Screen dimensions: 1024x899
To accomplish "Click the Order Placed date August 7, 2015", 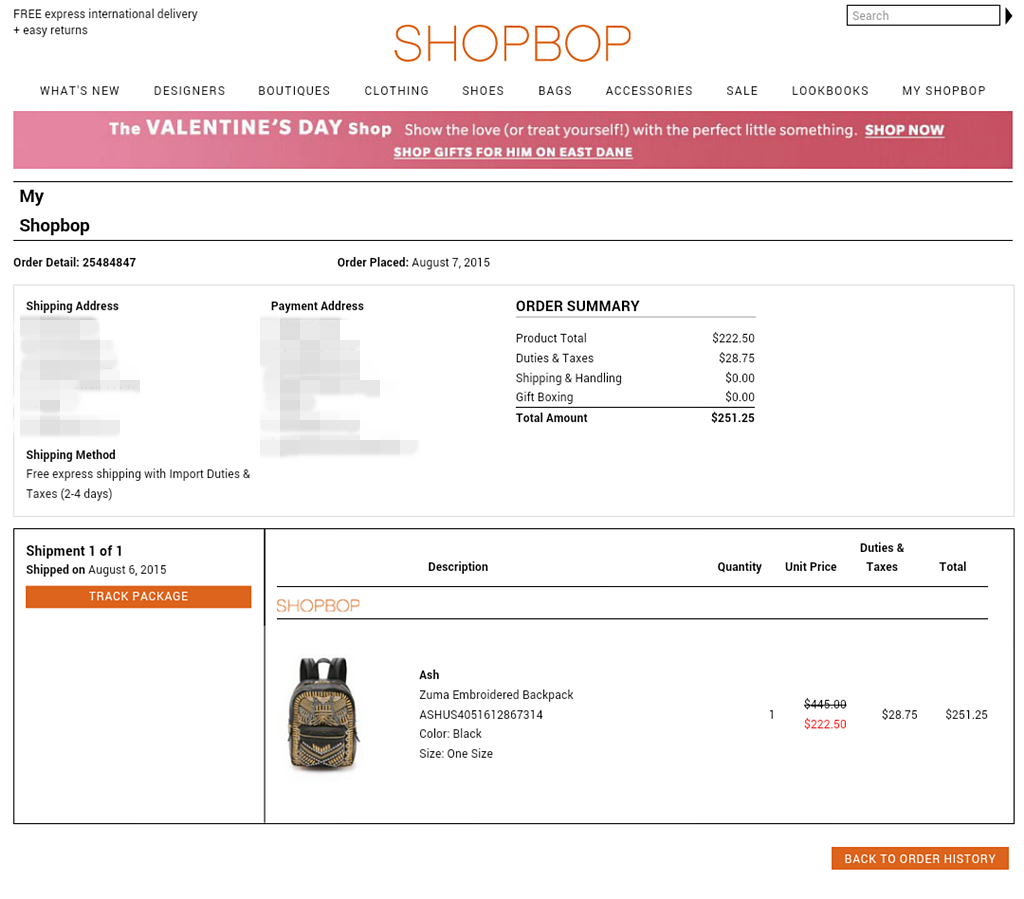I will [x=451, y=262].
